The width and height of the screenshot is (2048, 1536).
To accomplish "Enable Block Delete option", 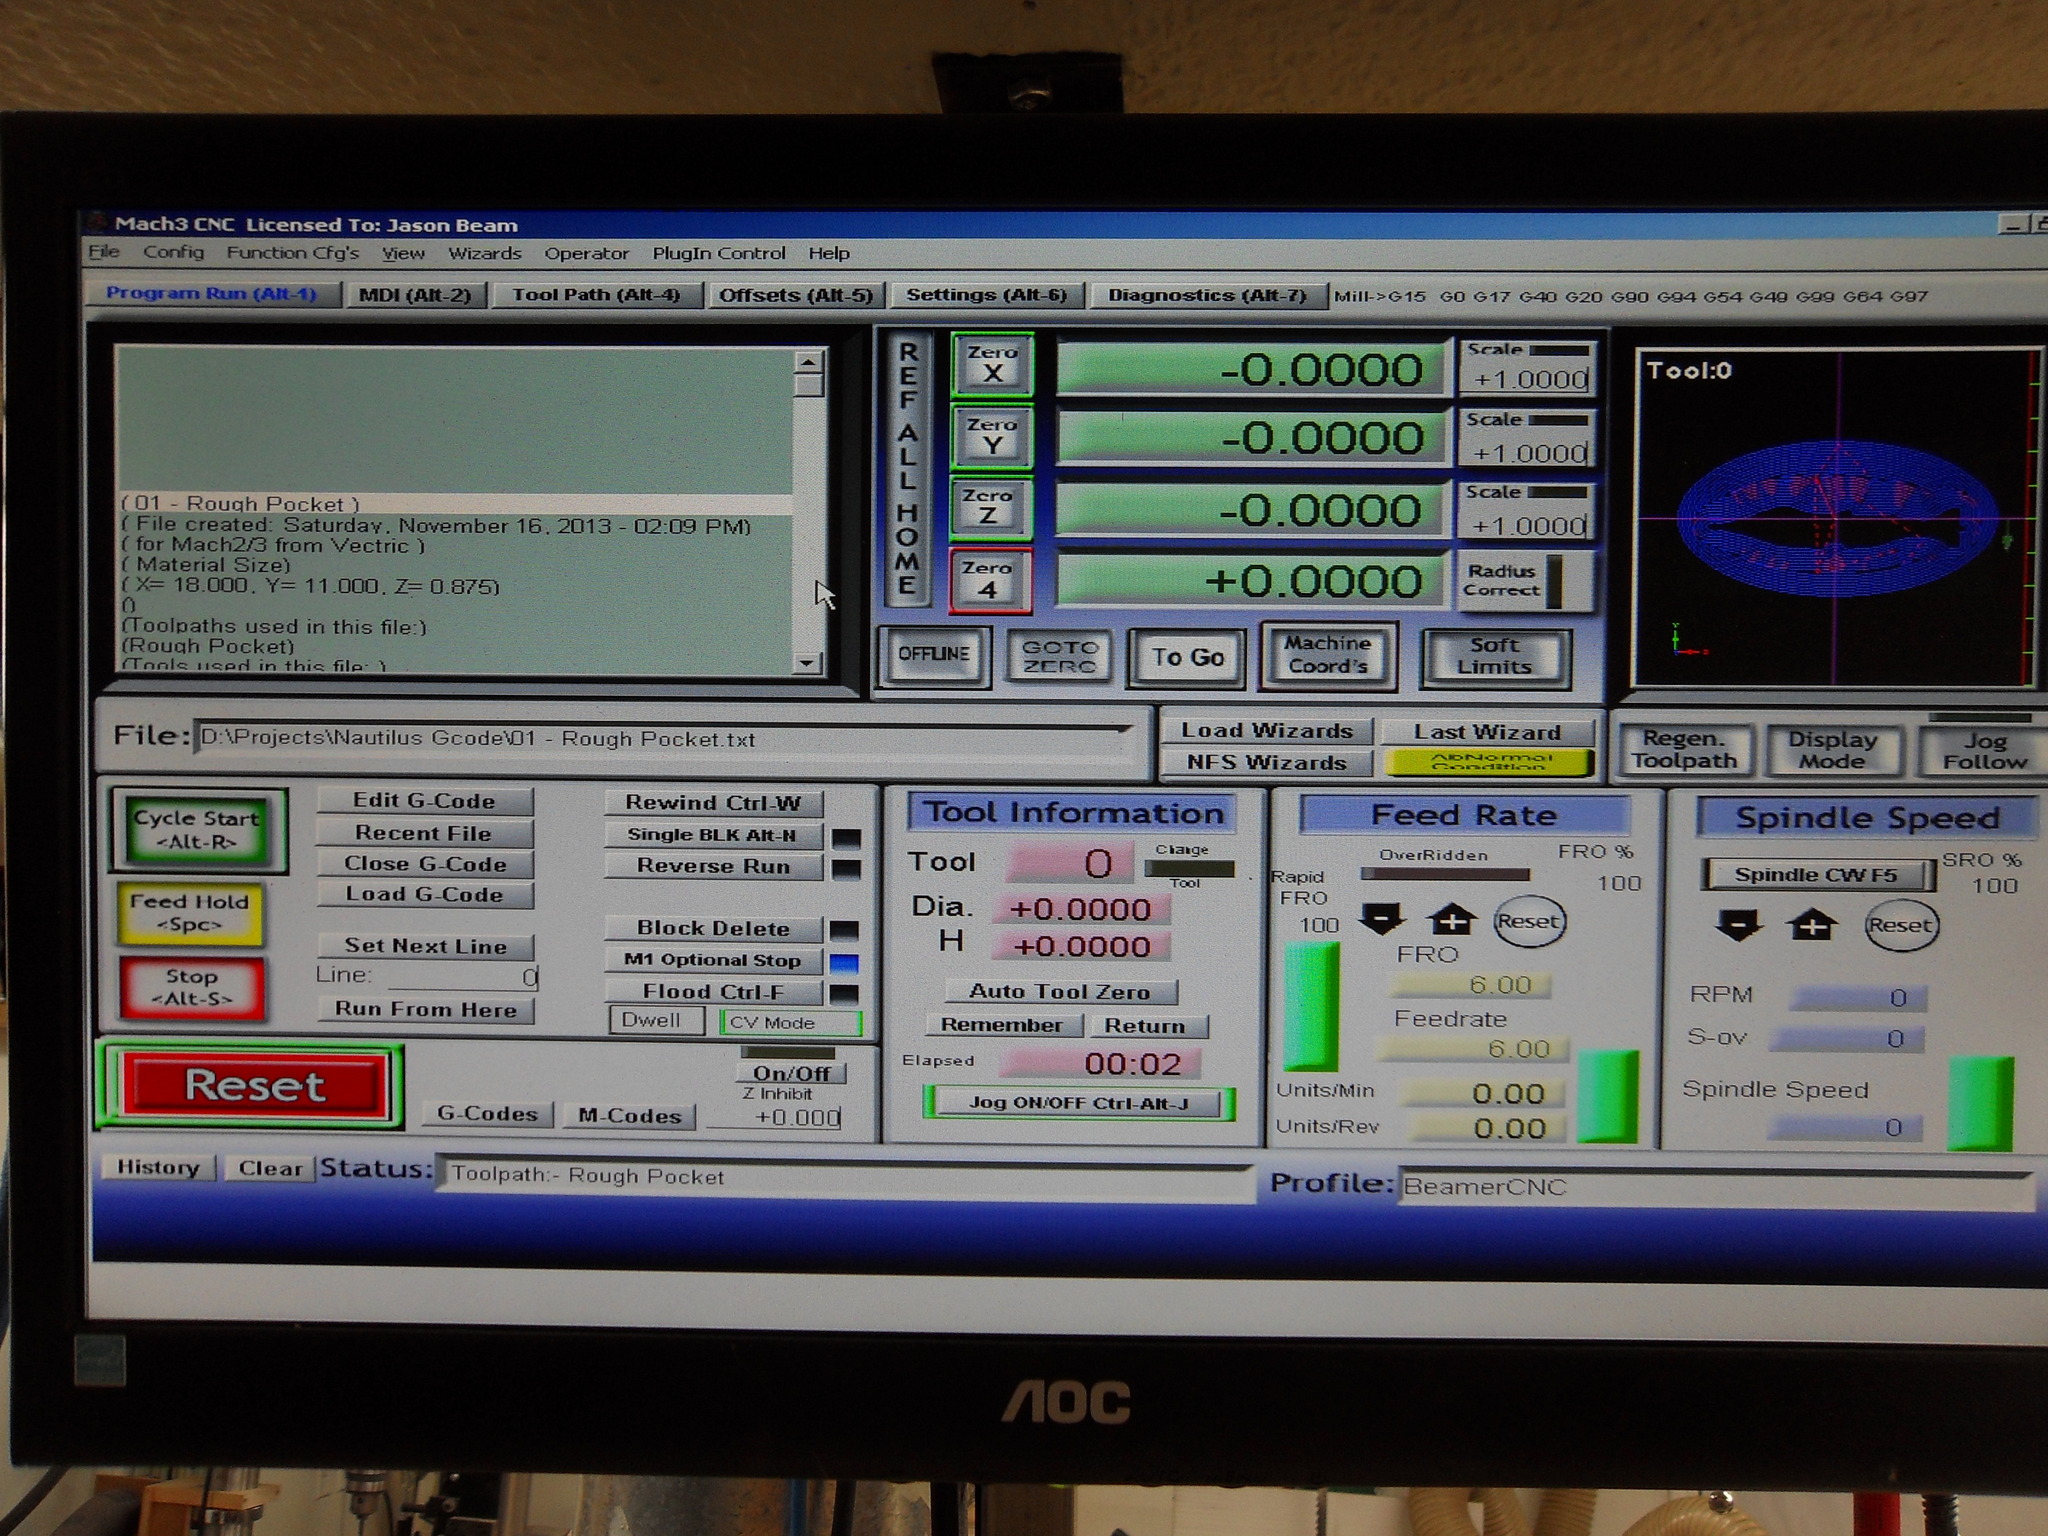I will click(713, 928).
